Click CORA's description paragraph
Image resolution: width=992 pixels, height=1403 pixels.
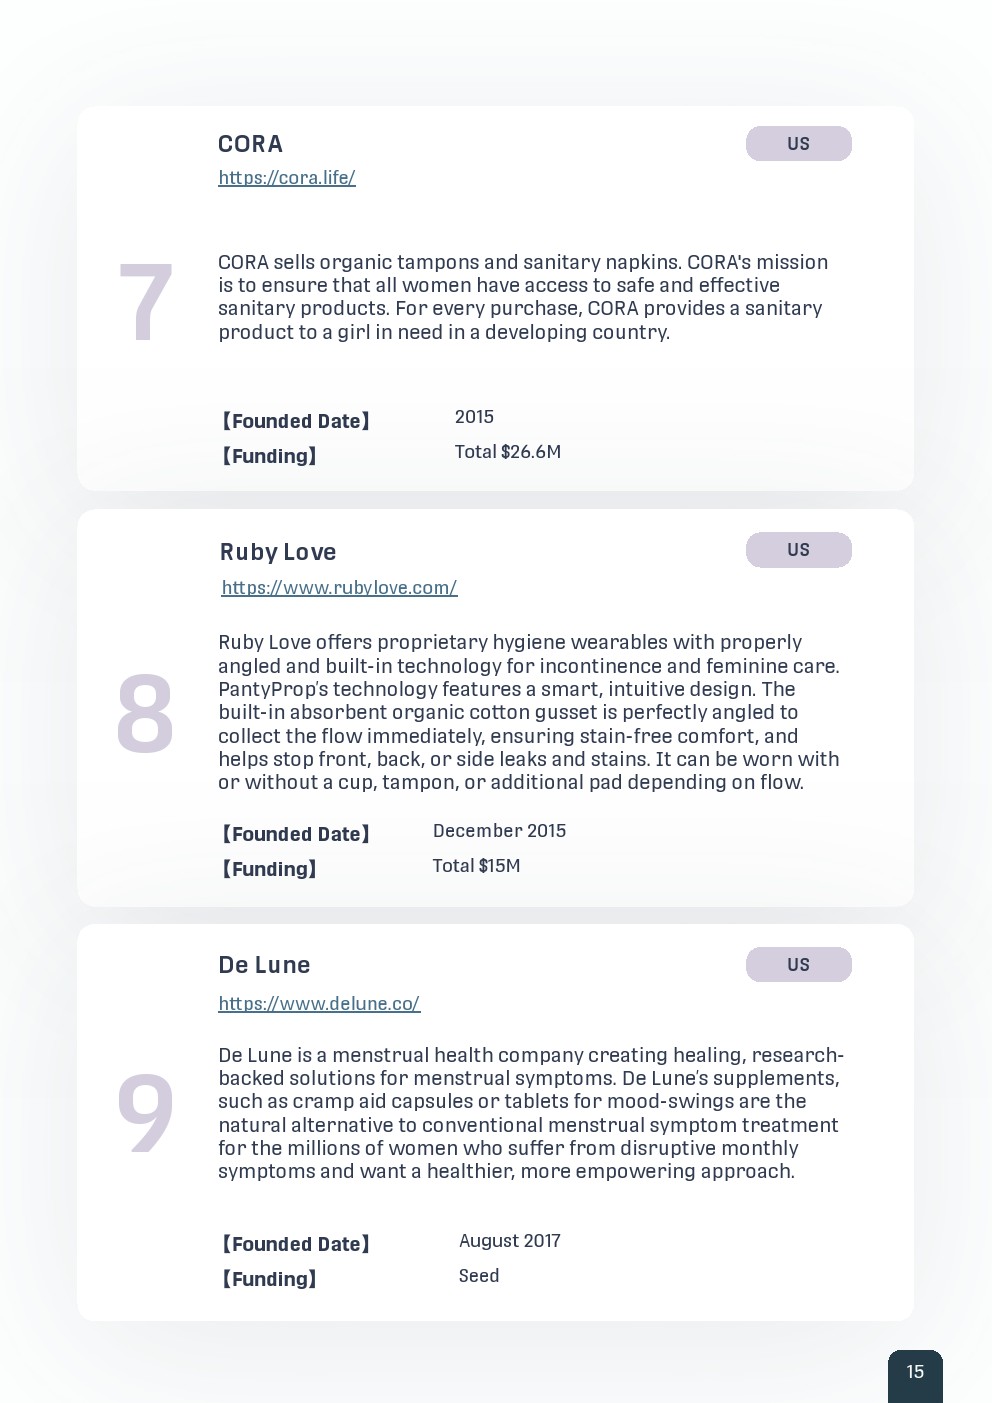(x=523, y=297)
